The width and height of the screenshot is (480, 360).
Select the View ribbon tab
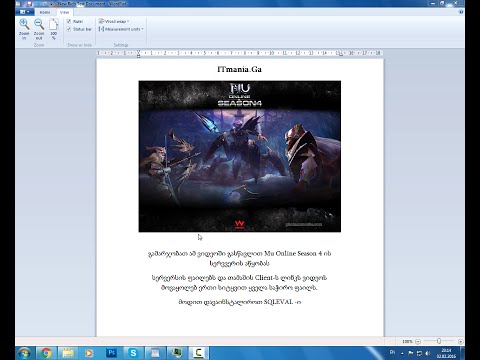point(64,12)
